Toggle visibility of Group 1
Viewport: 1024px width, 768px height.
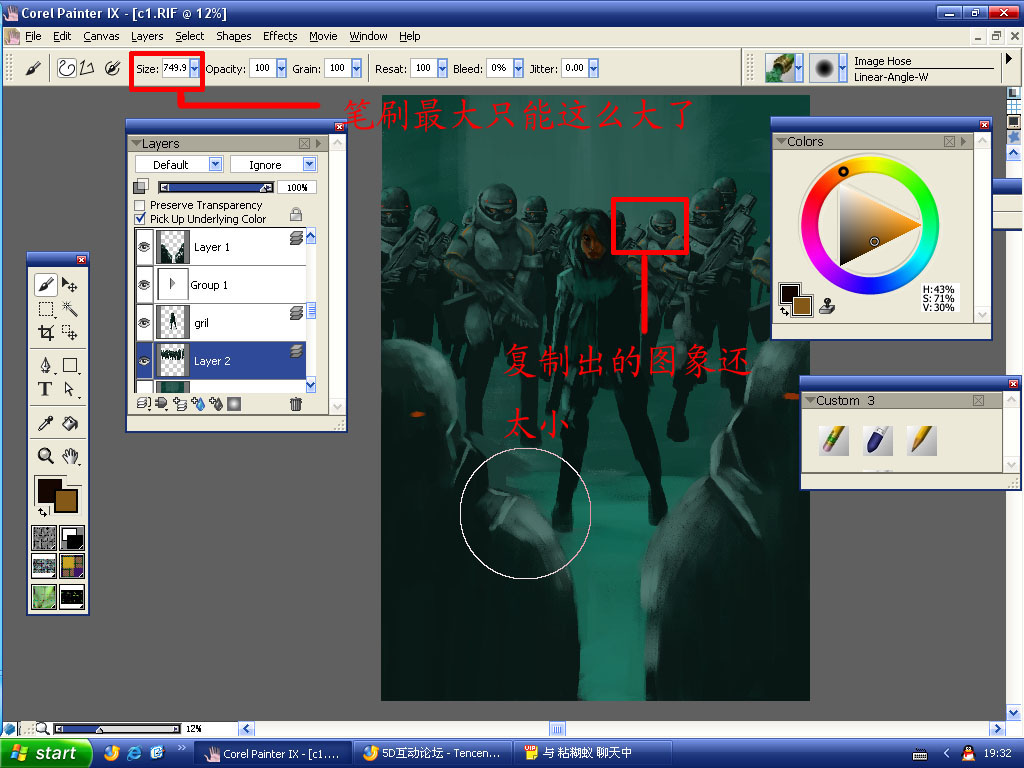144,285
